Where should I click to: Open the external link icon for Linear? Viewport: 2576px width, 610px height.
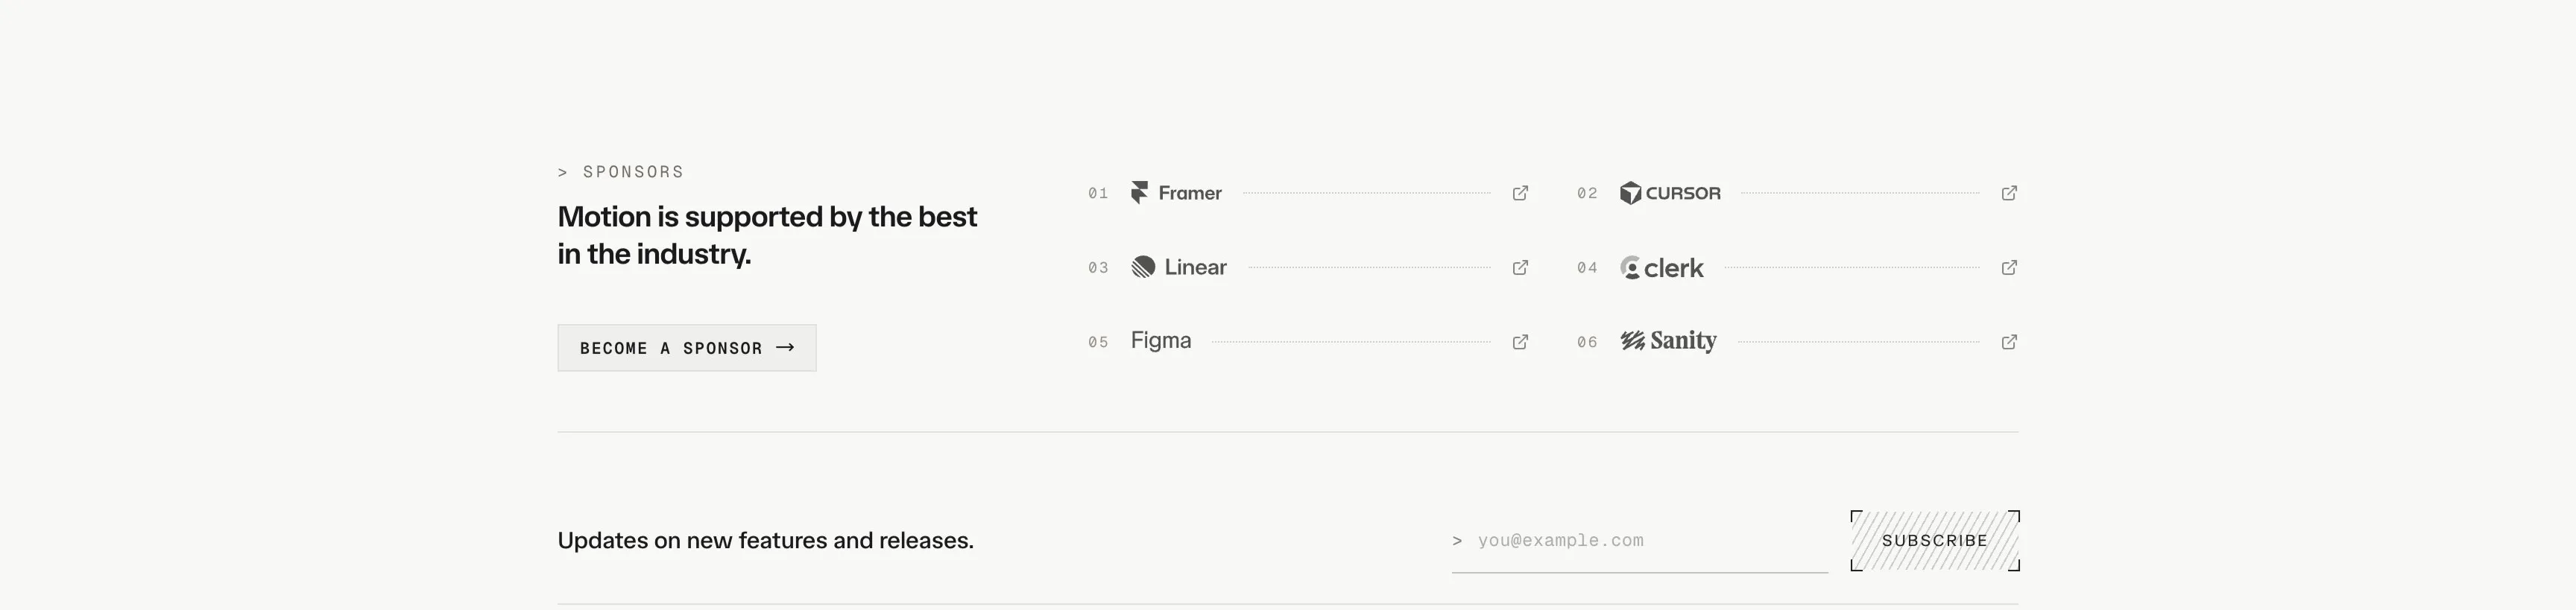pos(1520,267)
